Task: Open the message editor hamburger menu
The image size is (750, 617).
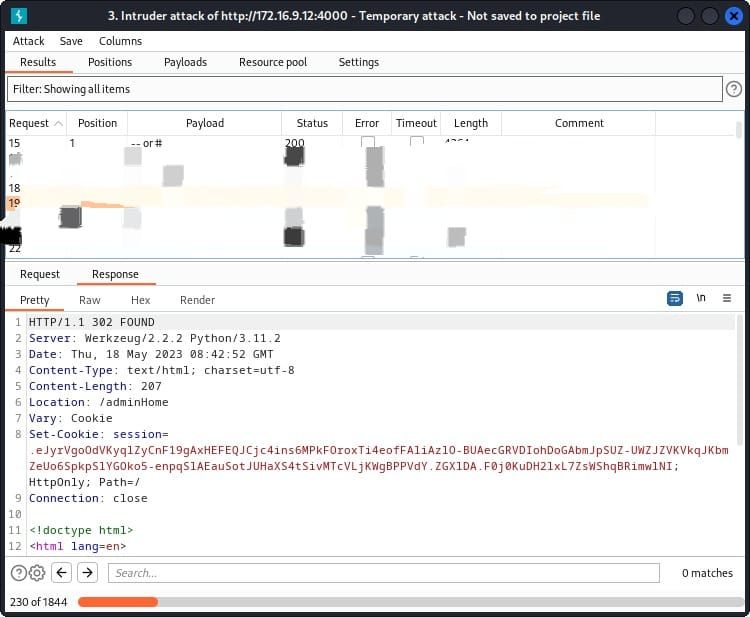Action: pos(727,298)
